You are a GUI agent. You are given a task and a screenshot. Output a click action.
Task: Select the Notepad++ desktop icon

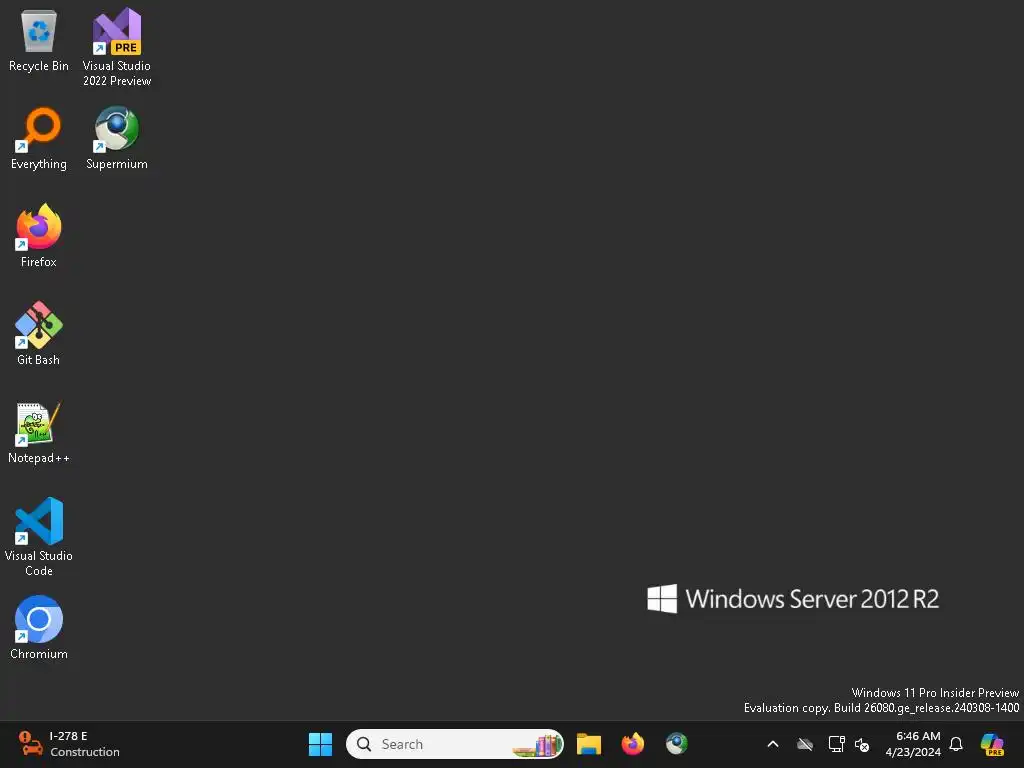39,432
